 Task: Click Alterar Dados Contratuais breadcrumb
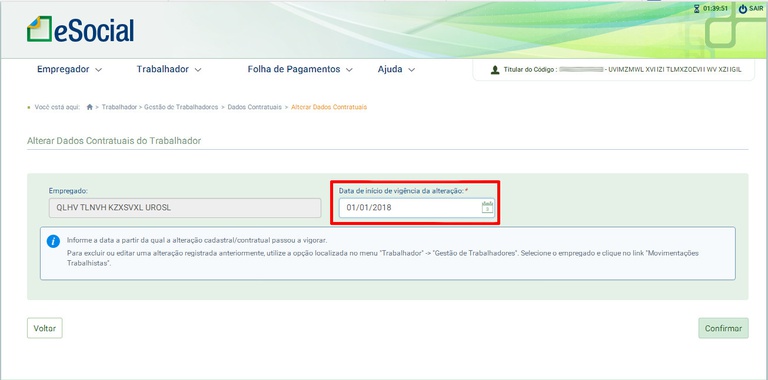[329, 107]
